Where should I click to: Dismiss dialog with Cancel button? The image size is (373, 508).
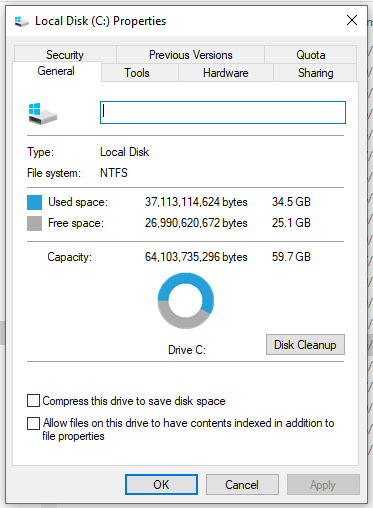(x=242, y=485)
